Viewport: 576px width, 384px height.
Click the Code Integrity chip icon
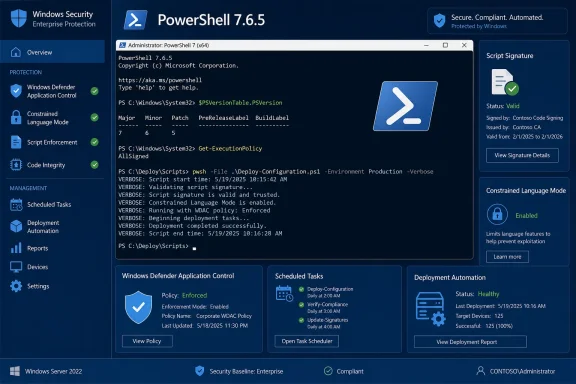(x=16, y=165)
